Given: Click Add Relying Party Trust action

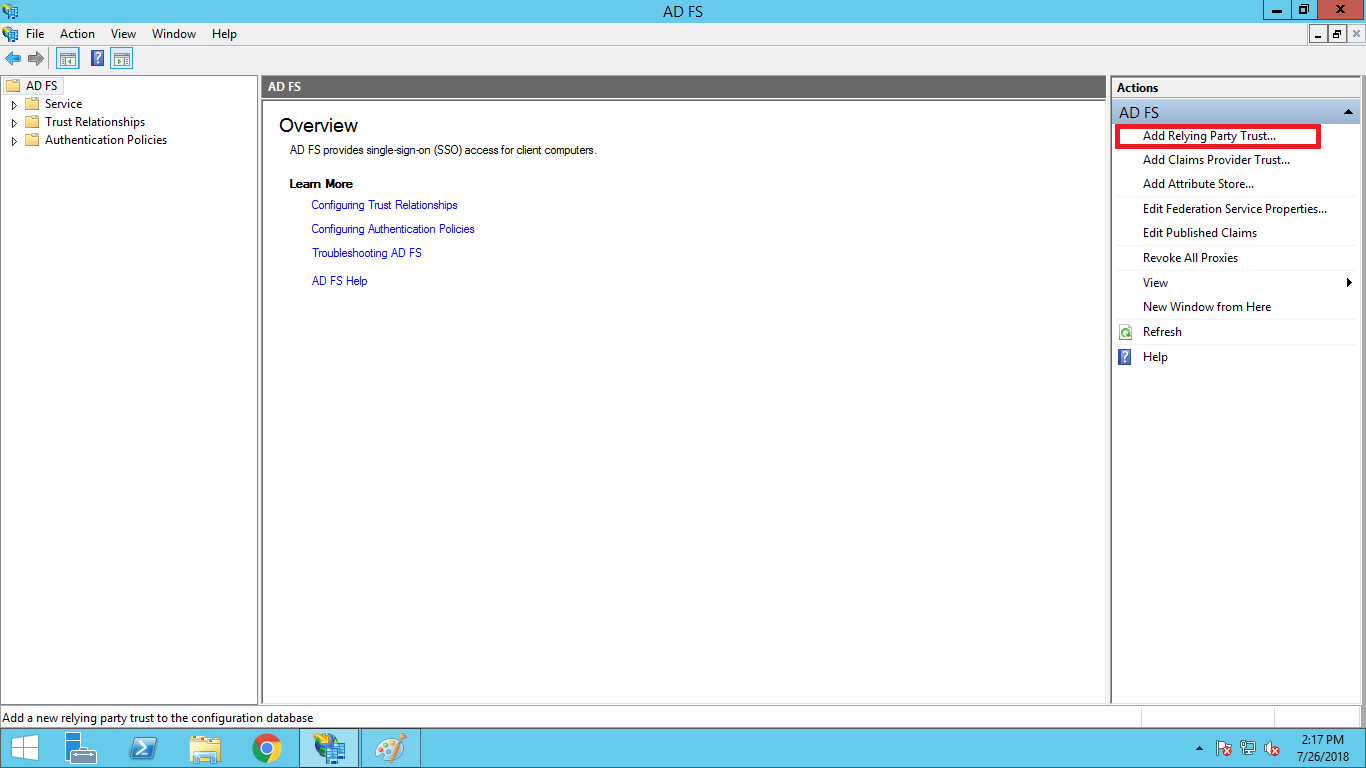Looking at the screenshot, I should [1209, 136].
